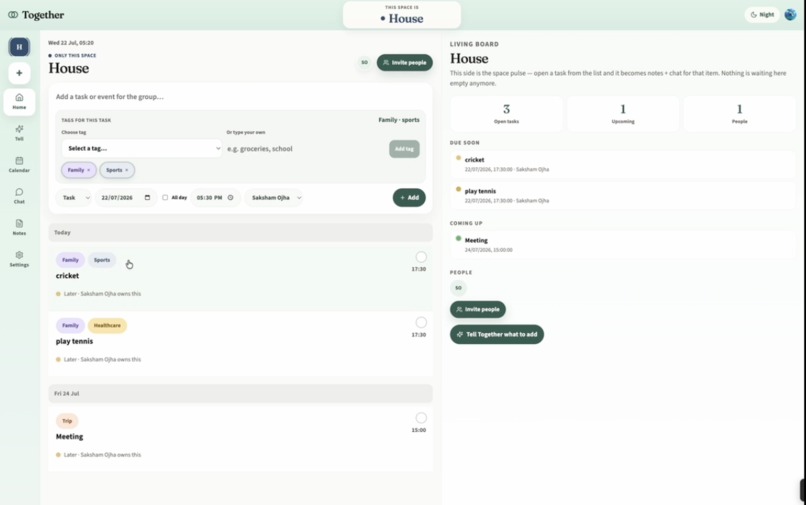Open cricket under Due Soon
The height and width of the screenshot is (505, 806).
pyautogui.click(x=622, y=164)
